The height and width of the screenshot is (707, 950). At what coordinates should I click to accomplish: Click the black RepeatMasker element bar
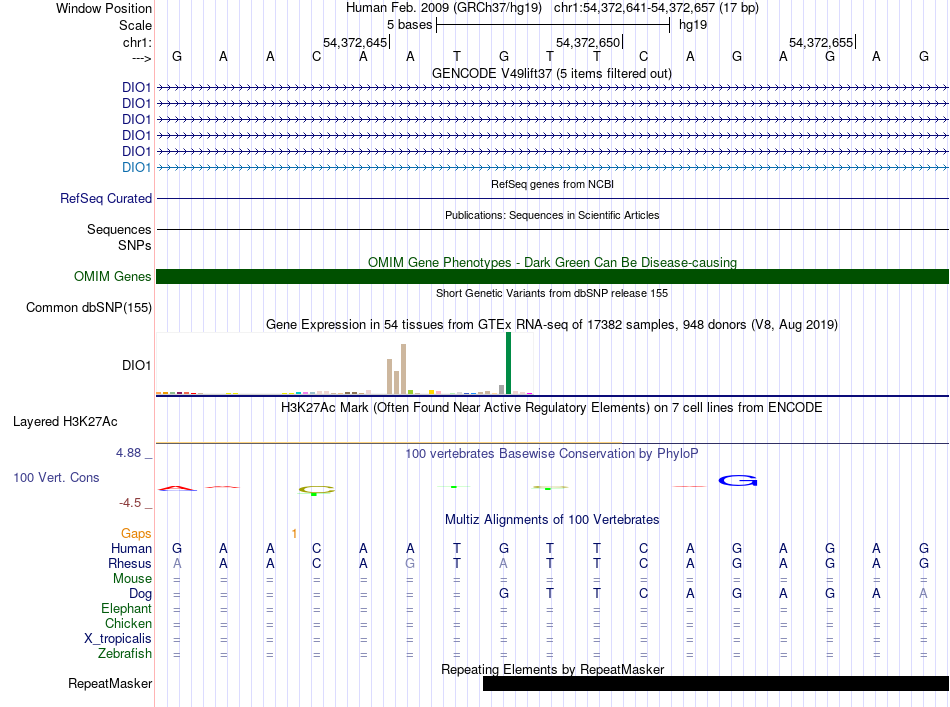tap(715, 684)
